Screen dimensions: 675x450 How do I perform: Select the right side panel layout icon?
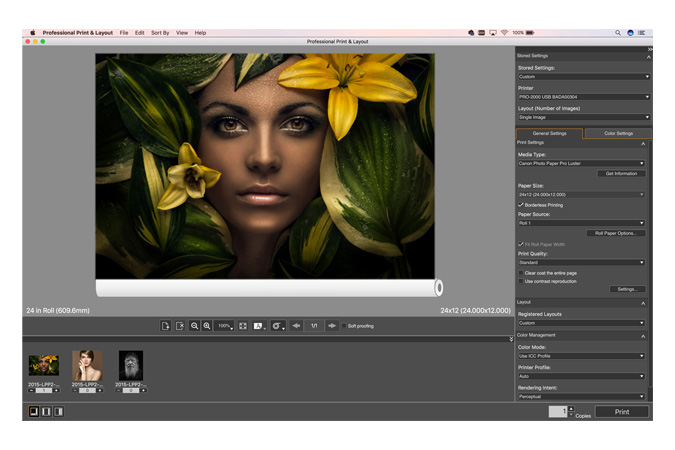point(59,411)
